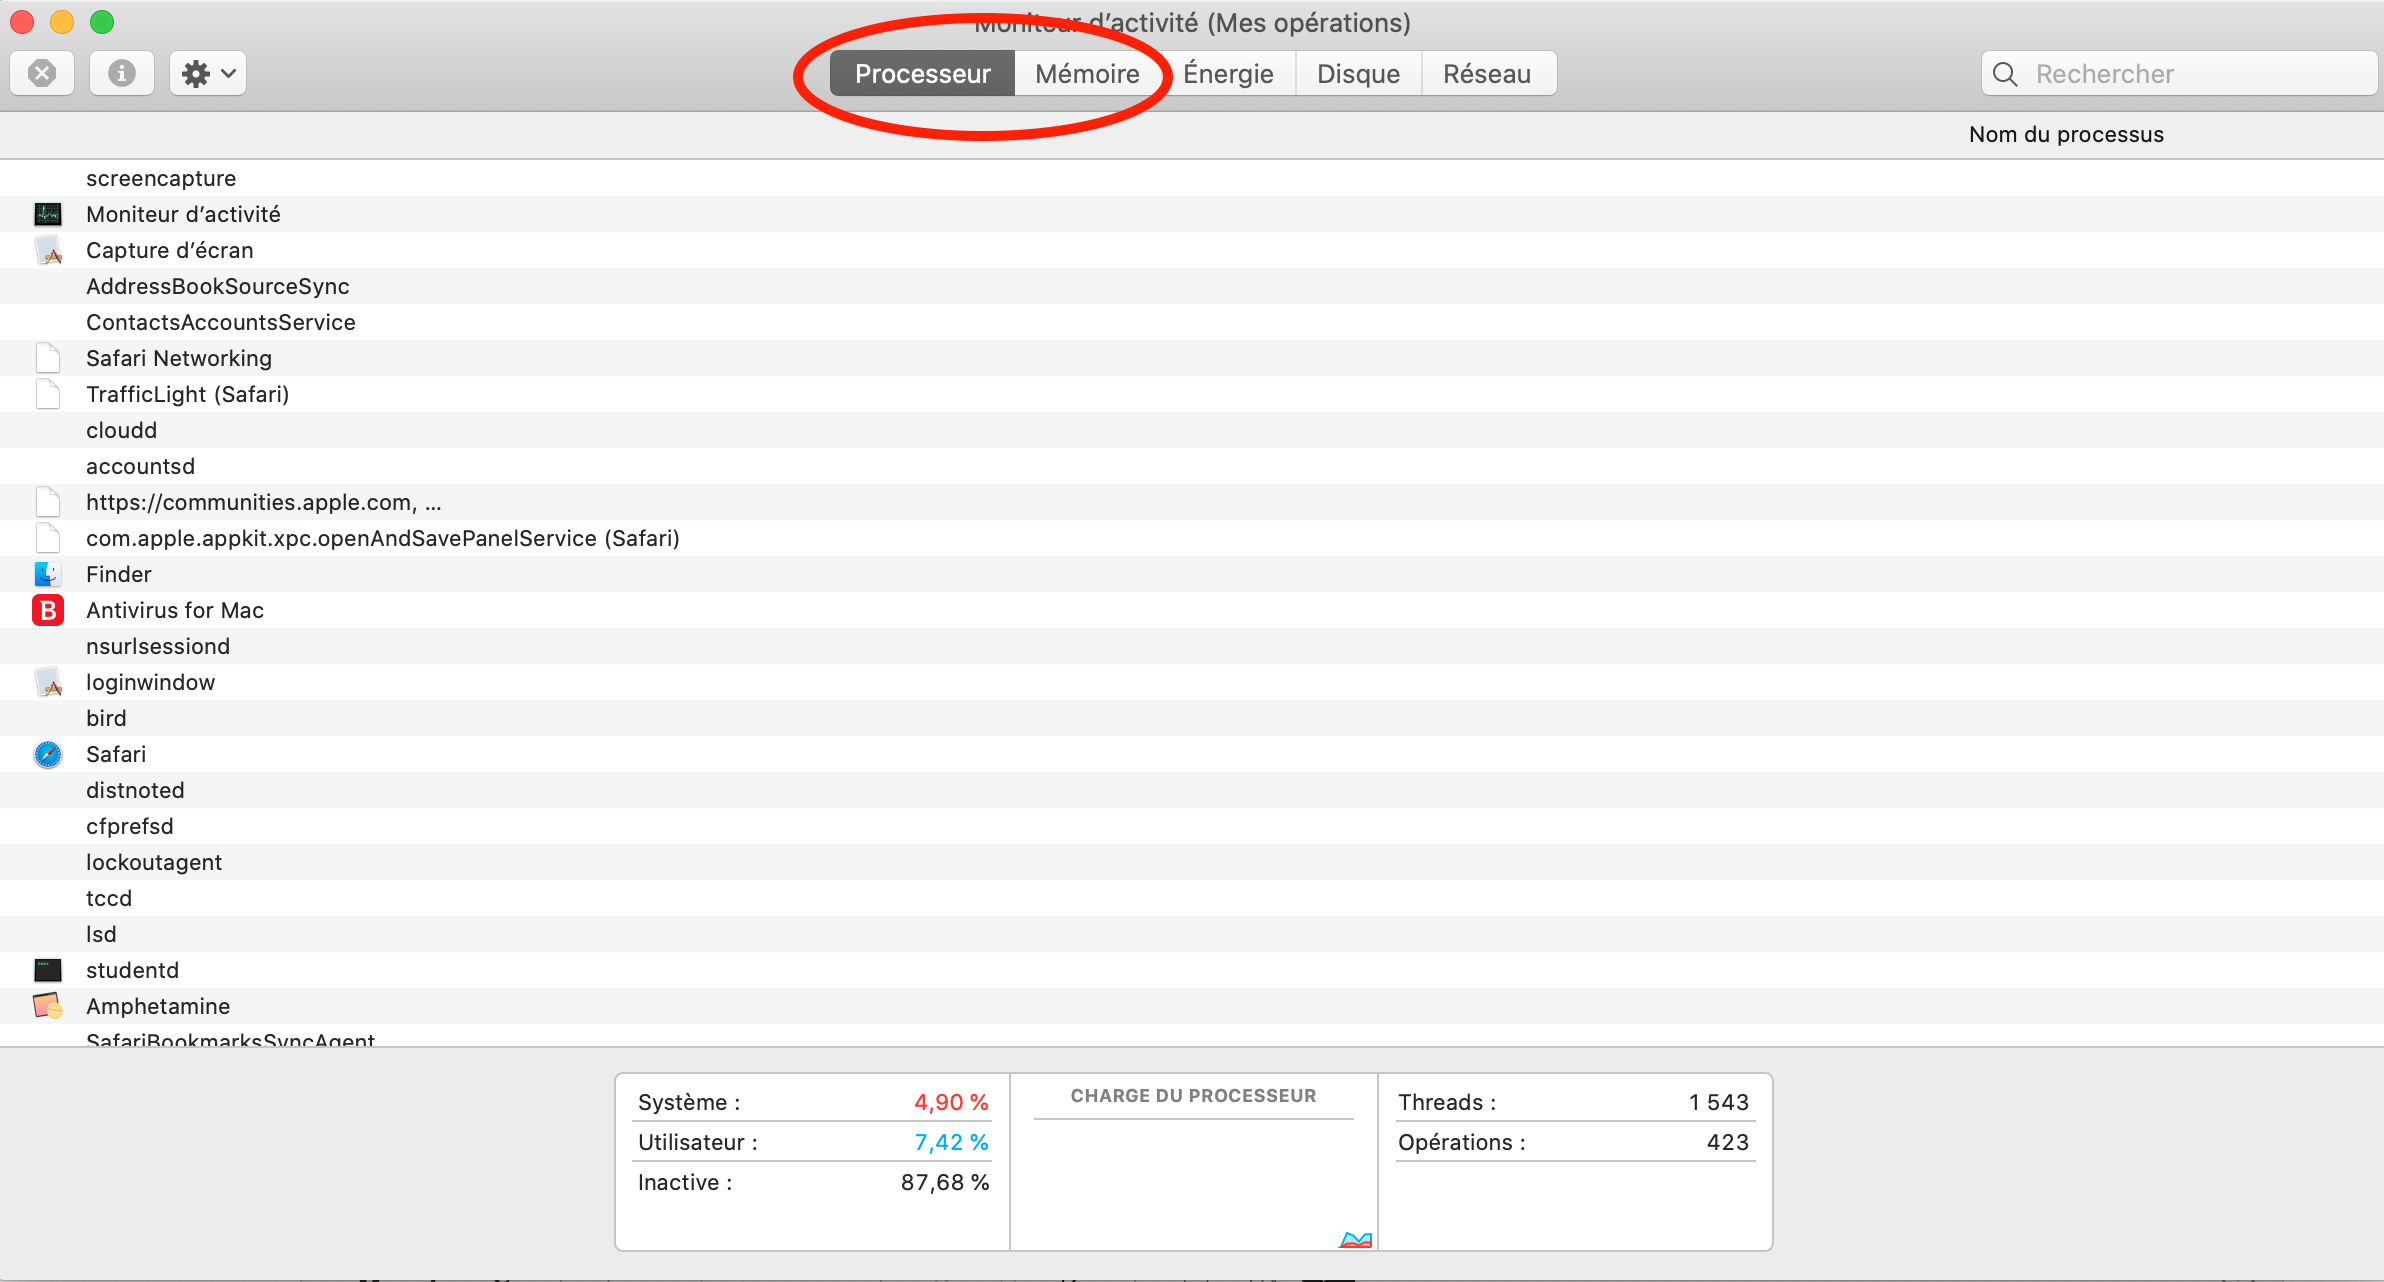Open the gear action dropdown menu
2384x1282 pixels.
coord(208,73)
